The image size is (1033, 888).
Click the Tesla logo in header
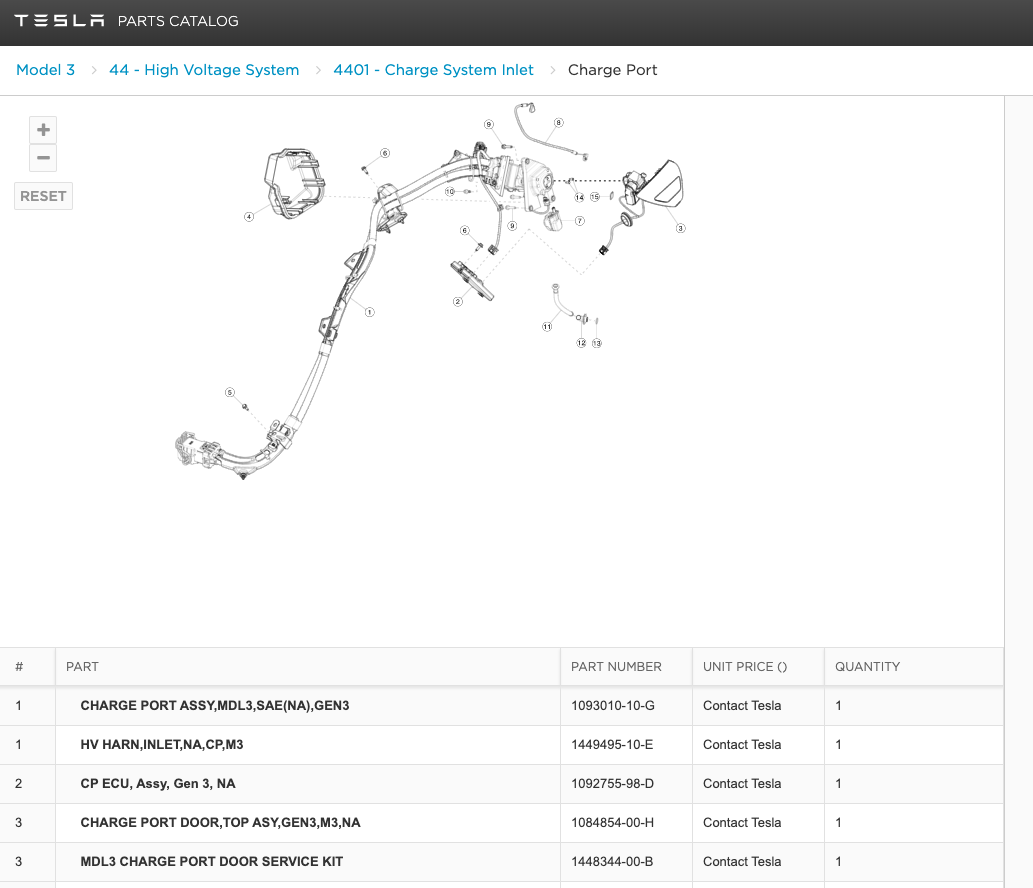click(59, 21)
